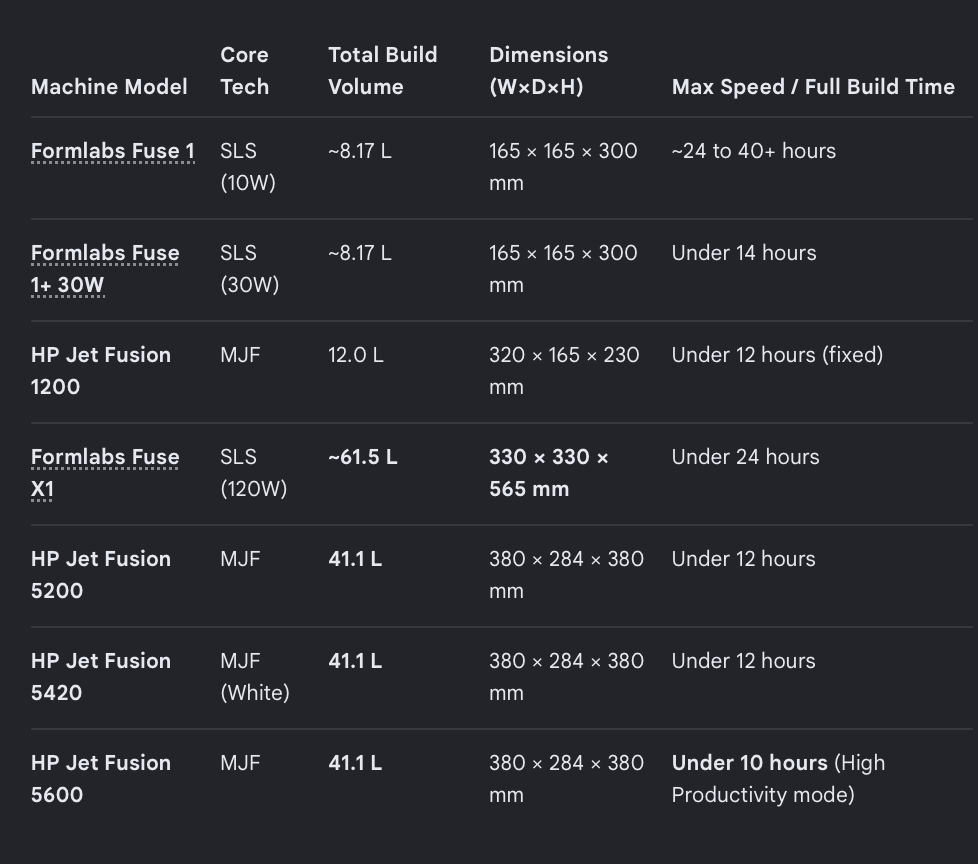The width and height of the screenshot is (978, 864).
Task: Click the Total Build Volume column header
Action: [383, 70]
